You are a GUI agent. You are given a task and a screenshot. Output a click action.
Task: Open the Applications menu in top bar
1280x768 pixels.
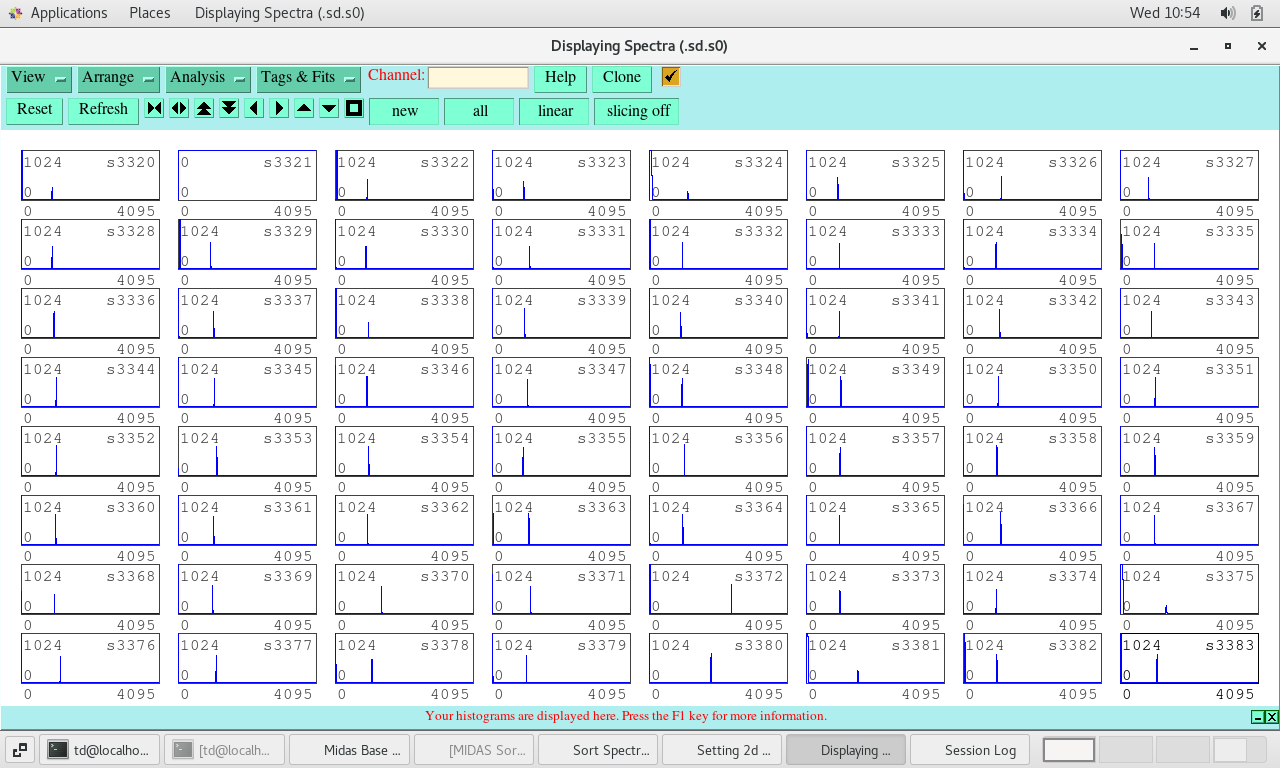(68, 13)
